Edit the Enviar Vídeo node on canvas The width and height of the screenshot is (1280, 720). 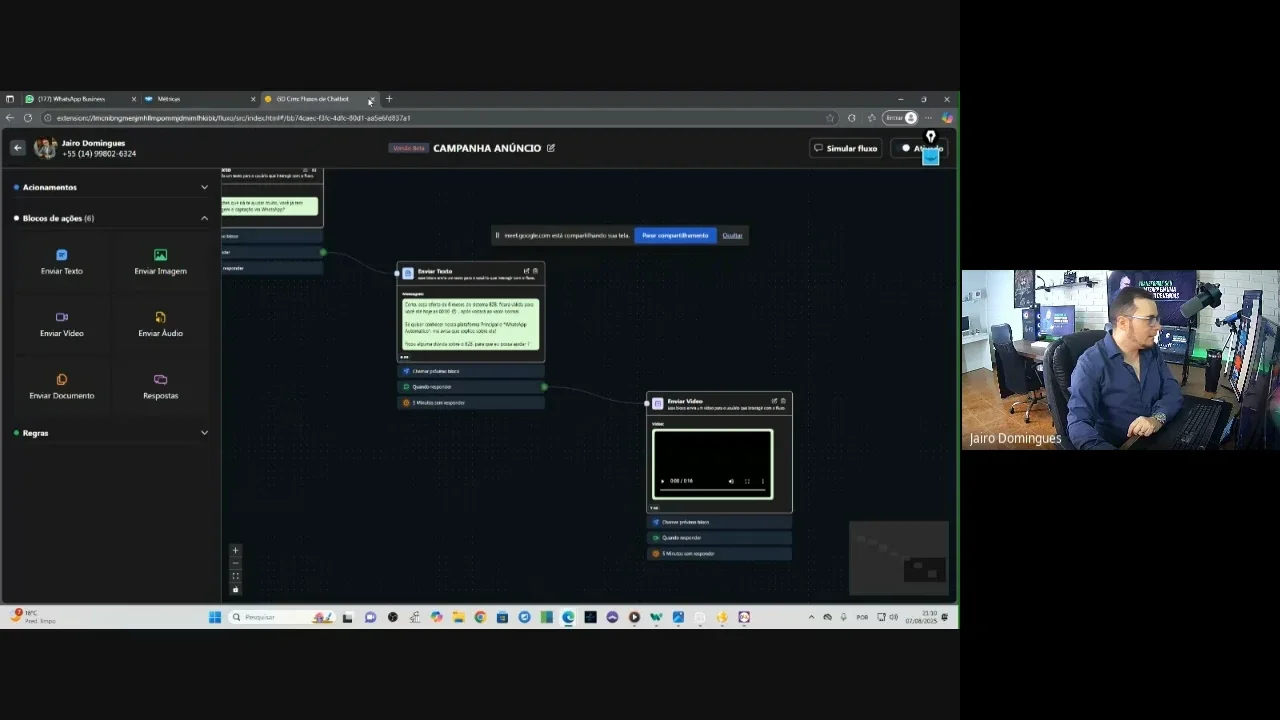tap(774, 401)
